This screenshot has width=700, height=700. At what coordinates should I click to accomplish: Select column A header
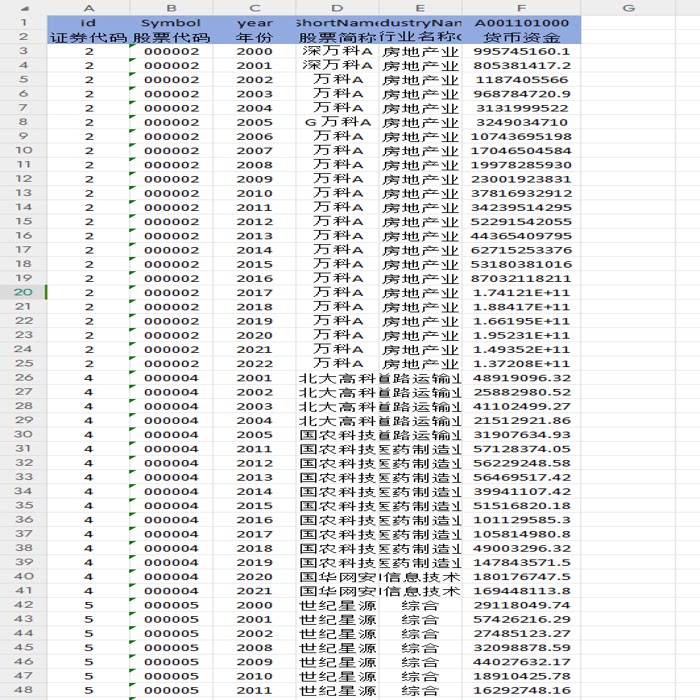point(88,8)
